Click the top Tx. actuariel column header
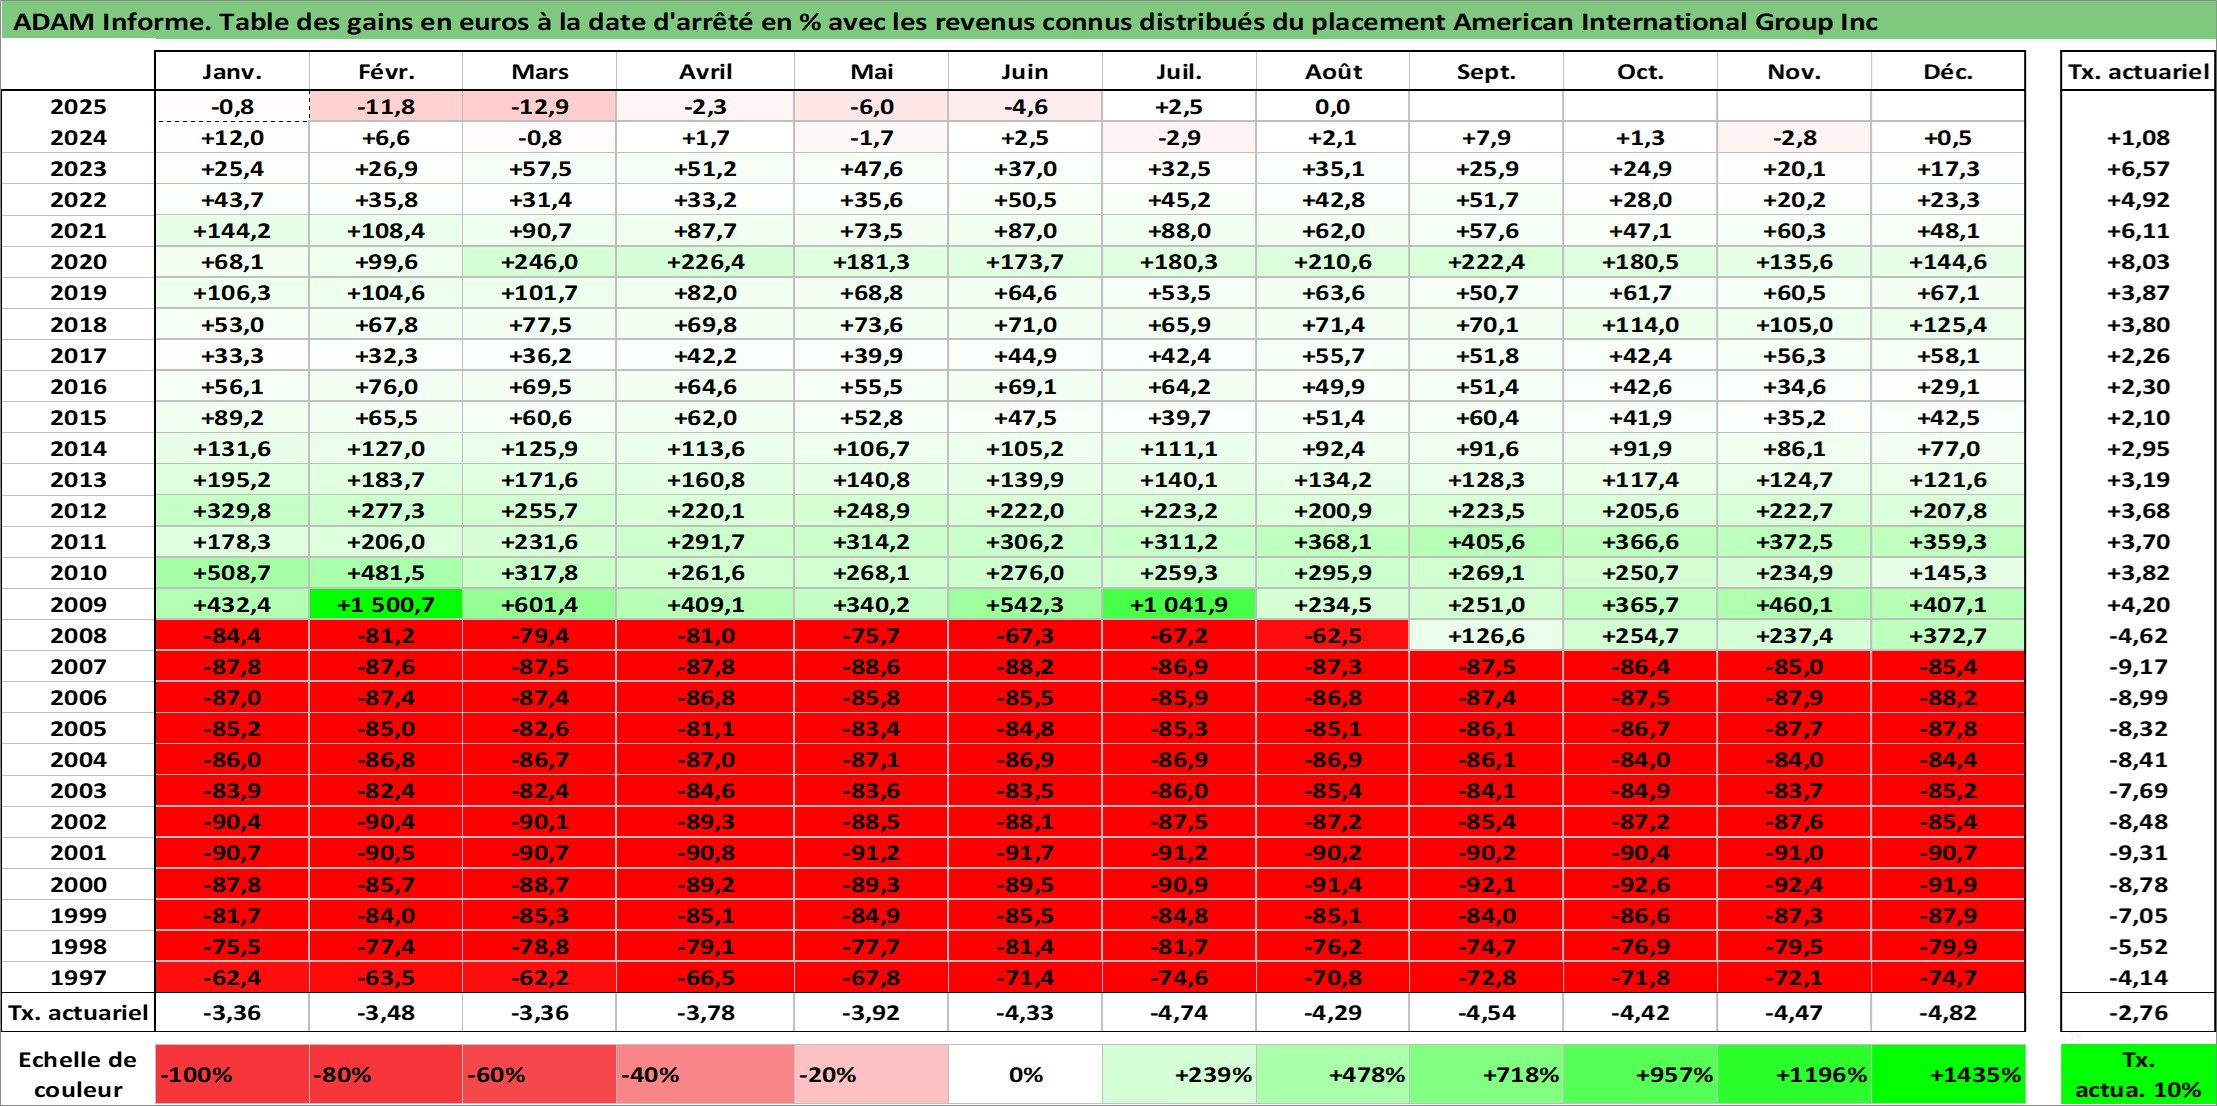 point(2138,71)
